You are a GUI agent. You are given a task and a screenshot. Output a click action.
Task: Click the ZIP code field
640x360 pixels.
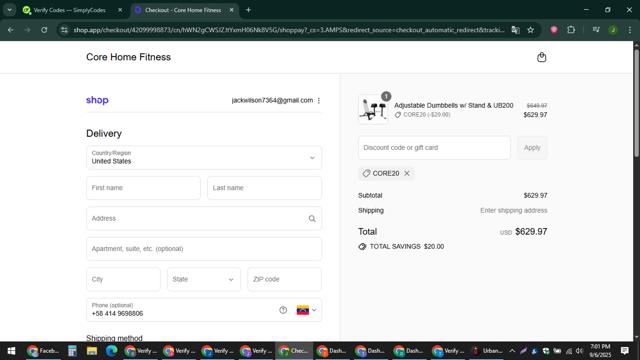tap(284, 280)
